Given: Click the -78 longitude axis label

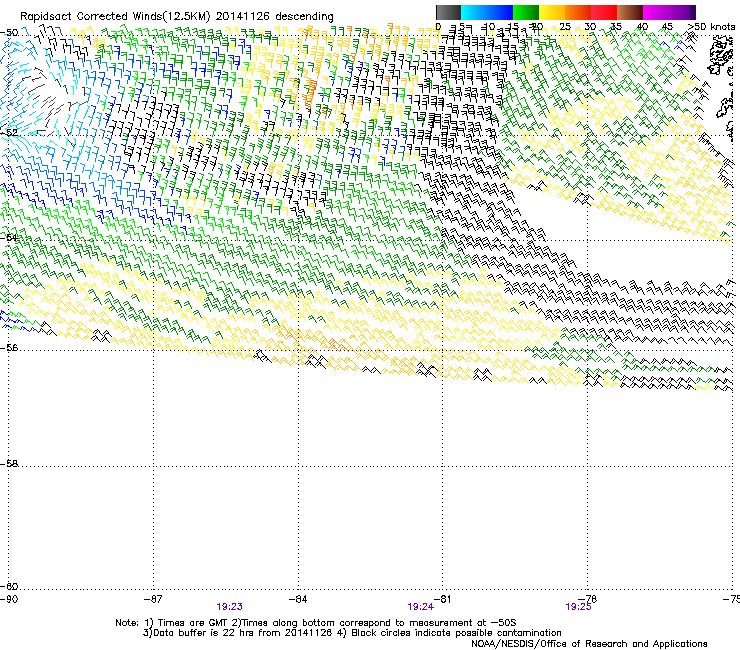Looking at the screenshot, I should coord(588,599).
